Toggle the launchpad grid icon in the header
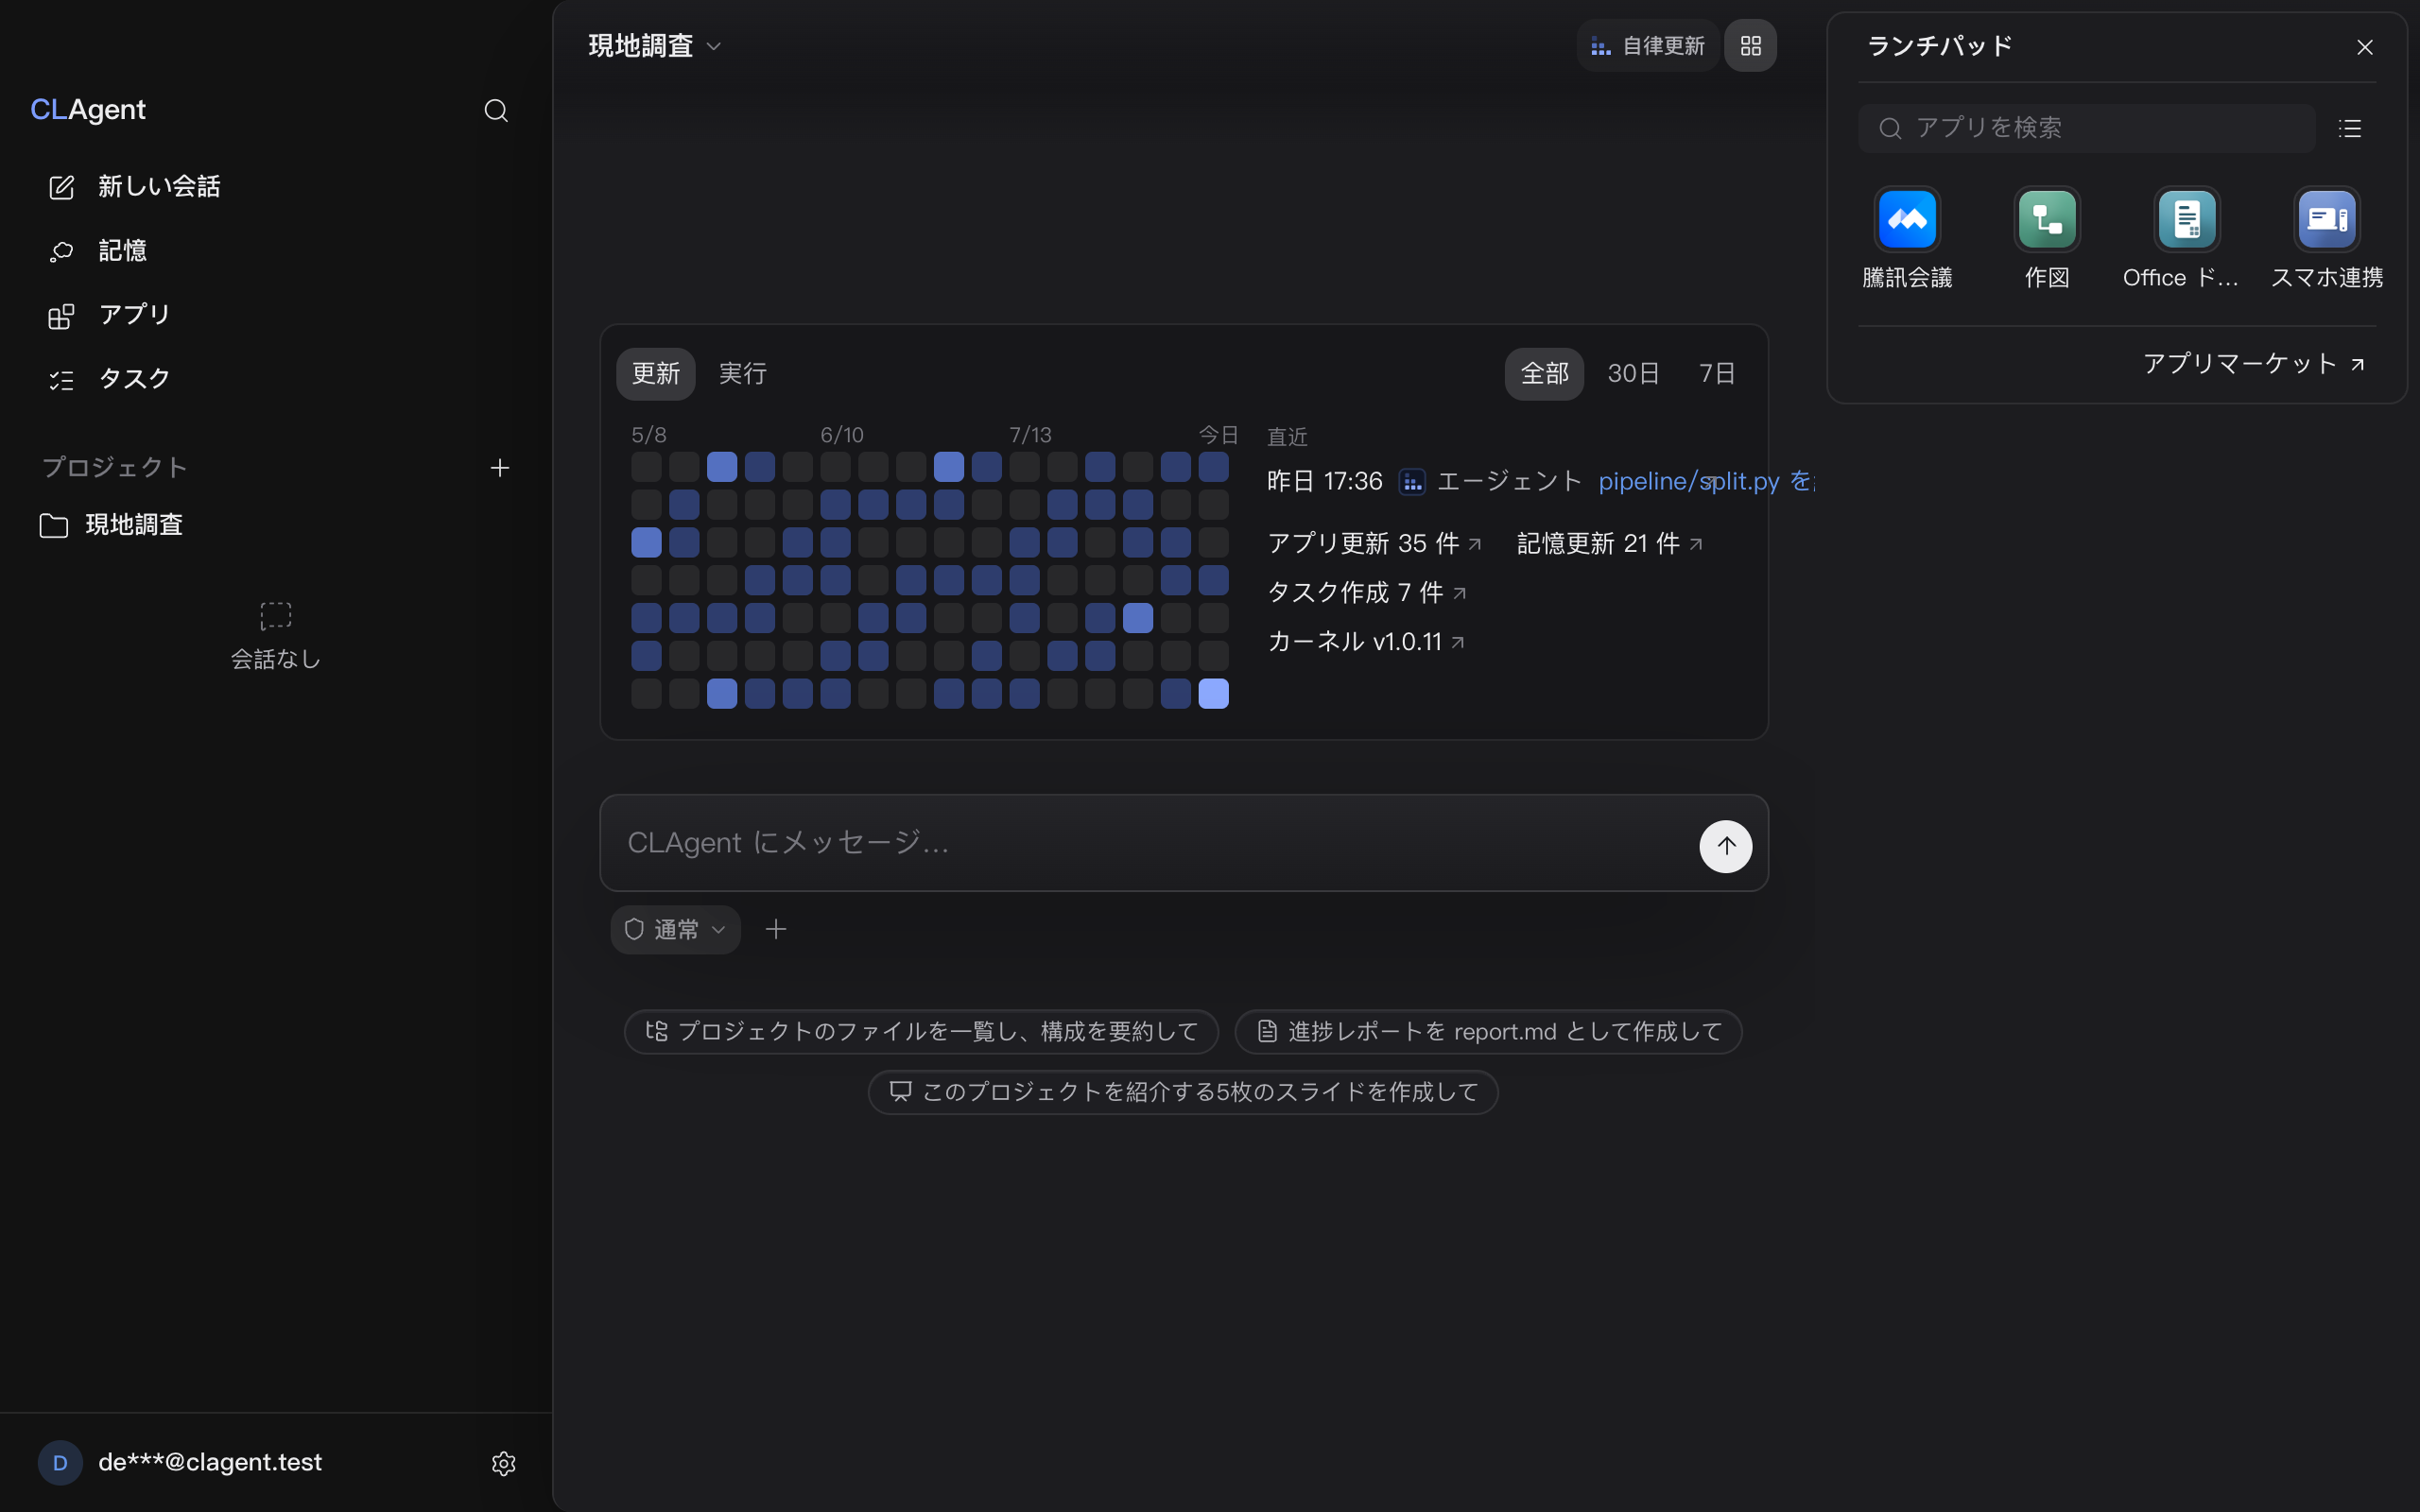The width and height of the screenshot is (2420, 1512). (1750, 46)
